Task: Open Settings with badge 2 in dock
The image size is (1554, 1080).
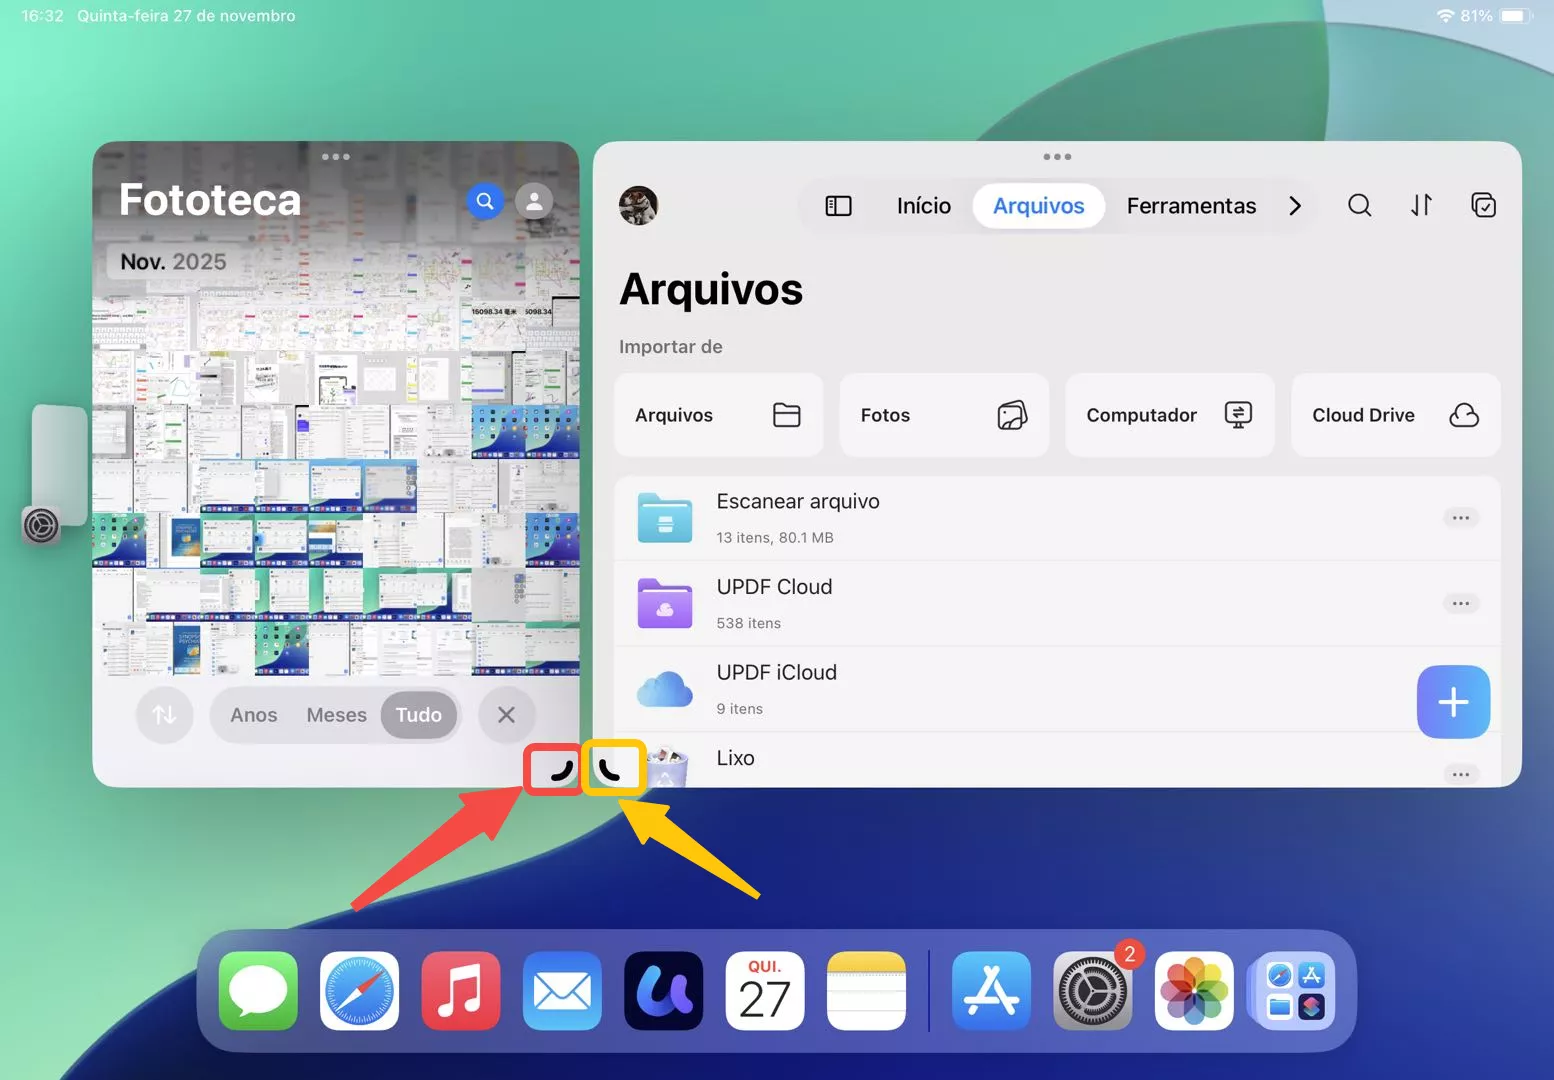Action: 1093,991
